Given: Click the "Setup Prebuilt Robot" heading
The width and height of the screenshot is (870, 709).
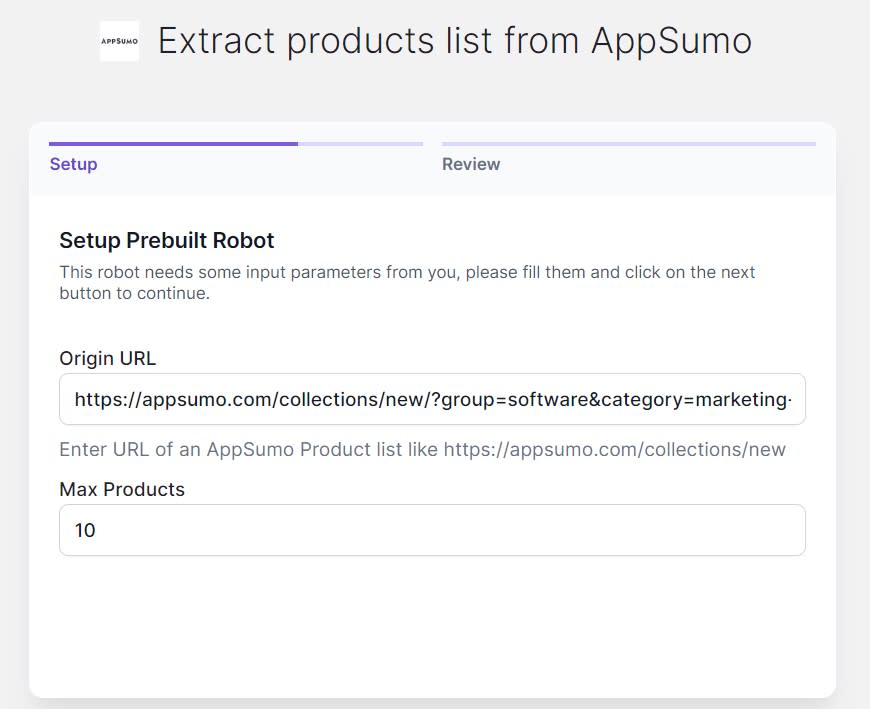Looking at the screenshot, I should click(167, 240).
